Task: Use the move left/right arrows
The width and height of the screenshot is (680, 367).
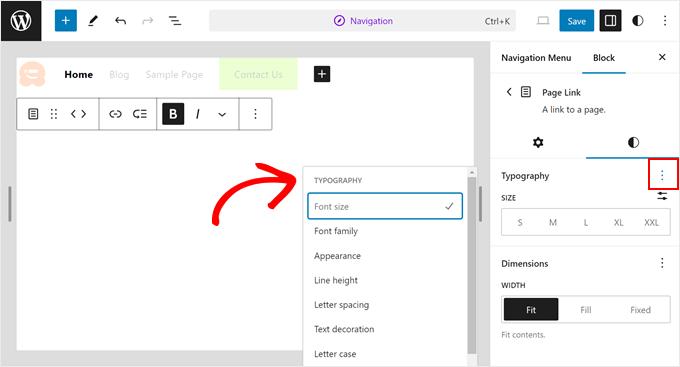Action: (x=78, y=114)
